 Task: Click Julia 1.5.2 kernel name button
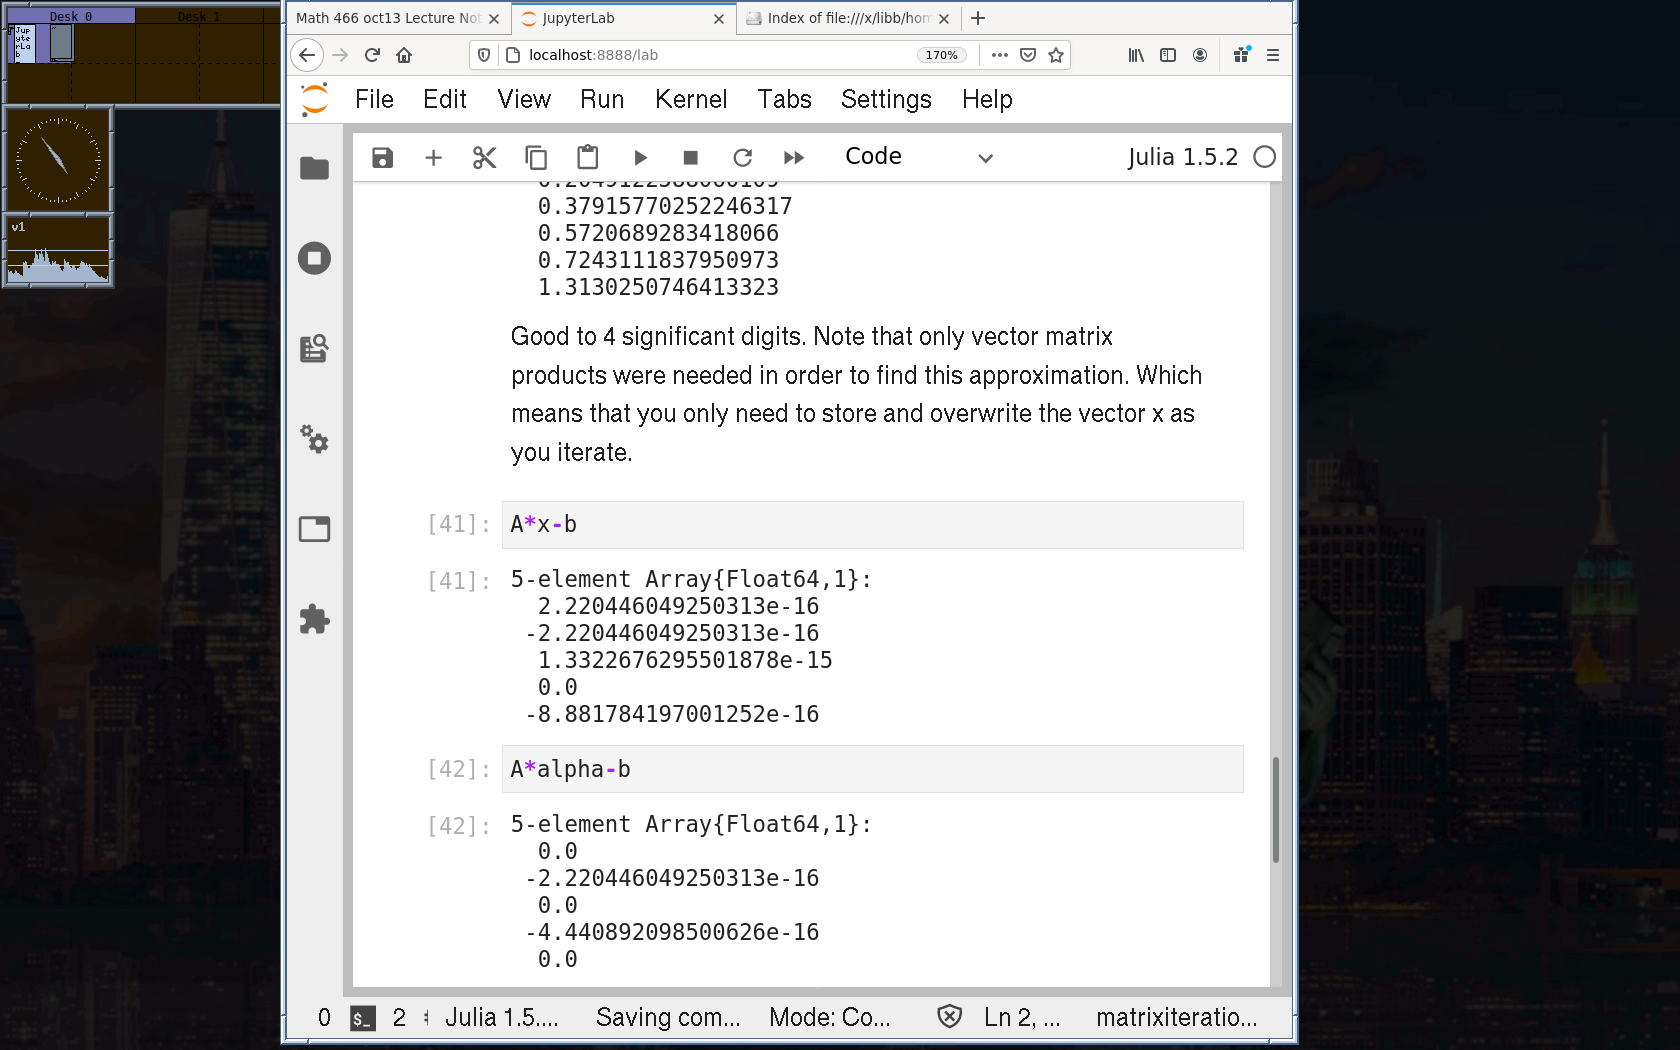(1182, 157)
